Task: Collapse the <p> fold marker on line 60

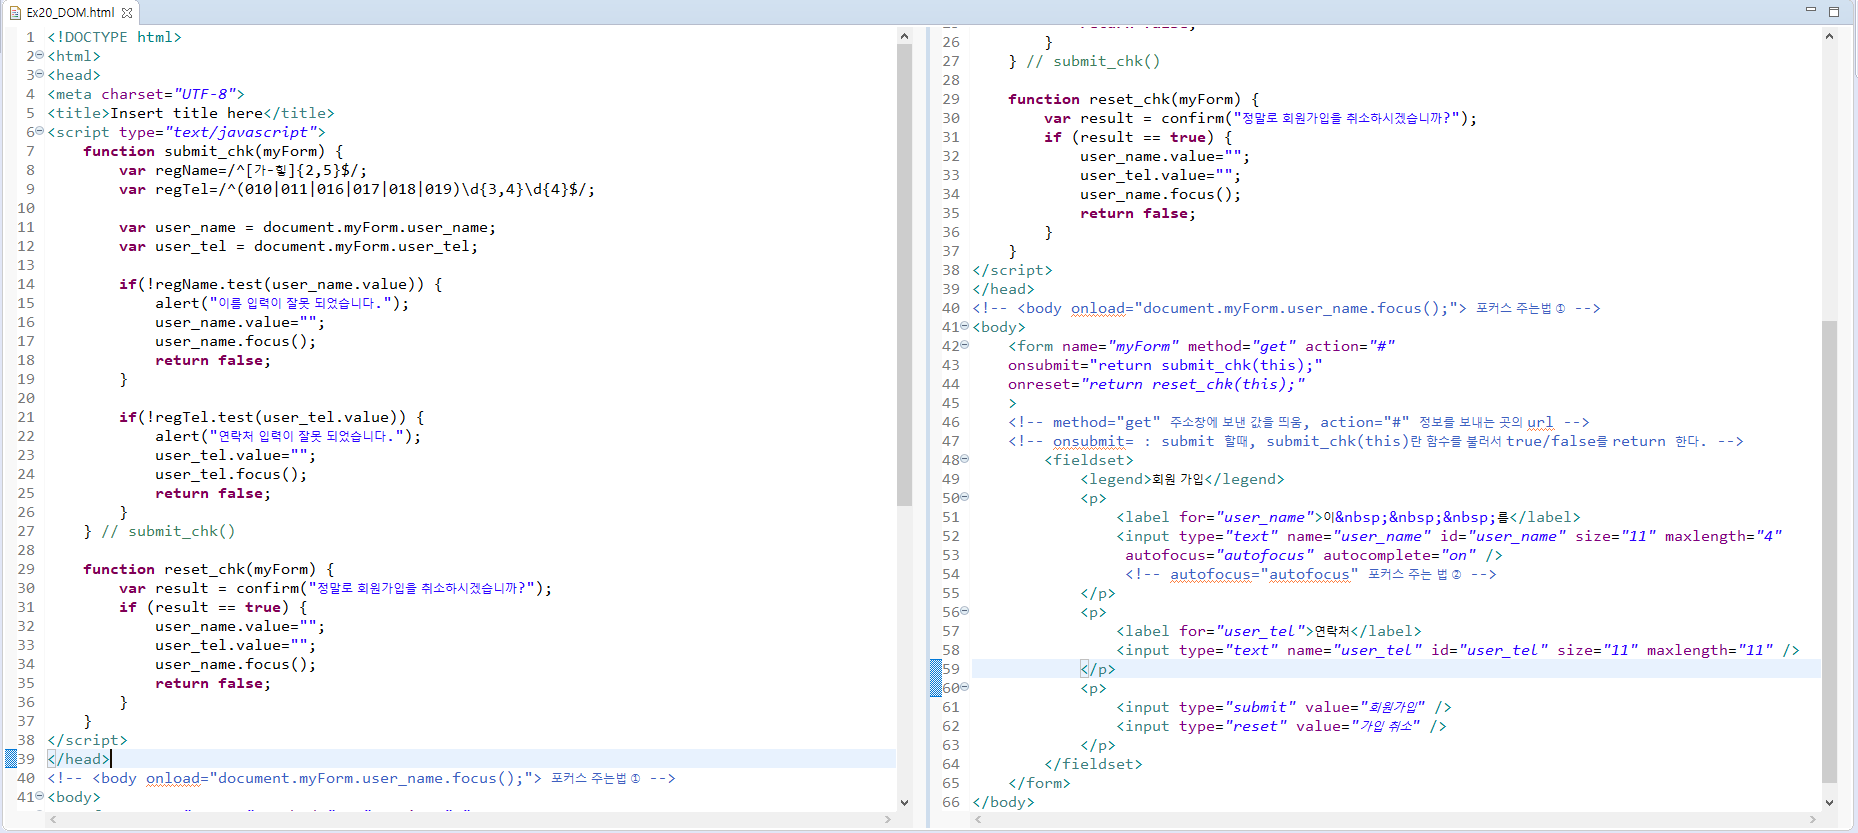Action: tap(965, 687)
